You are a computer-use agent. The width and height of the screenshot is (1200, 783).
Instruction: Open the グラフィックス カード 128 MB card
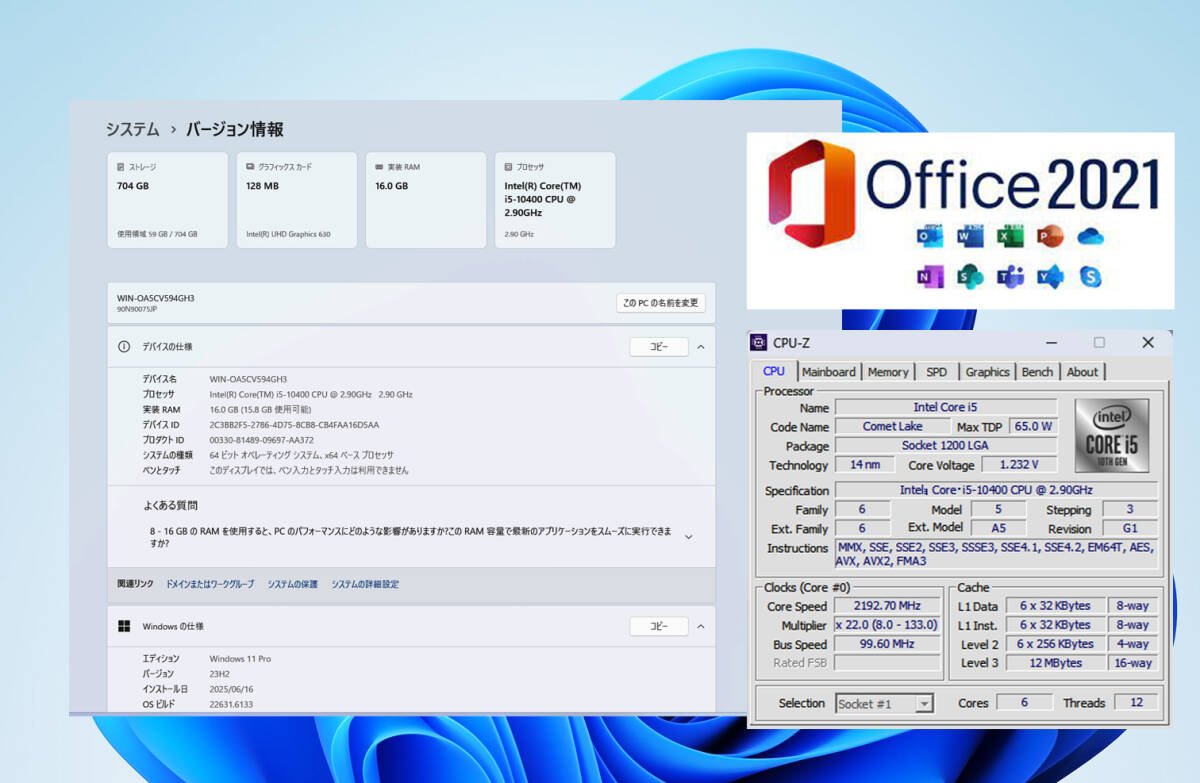(x=297, y=200)
